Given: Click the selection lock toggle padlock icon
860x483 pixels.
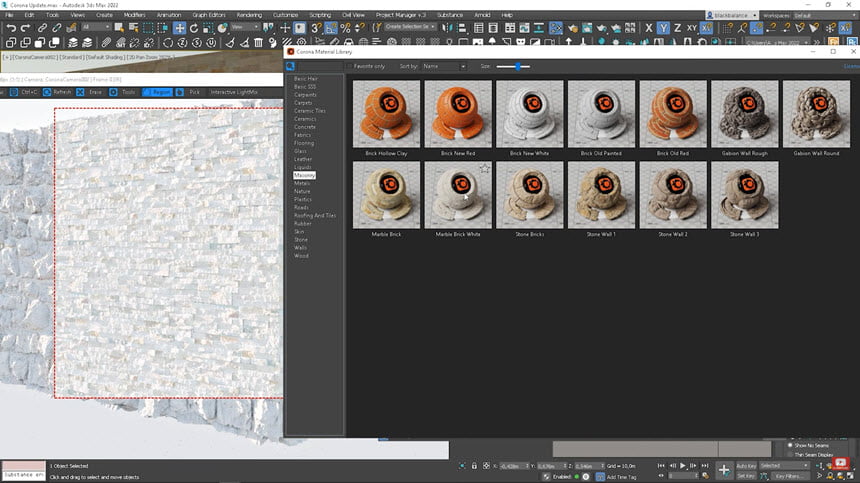Looking at the screenshot, I should coord(474,465).
